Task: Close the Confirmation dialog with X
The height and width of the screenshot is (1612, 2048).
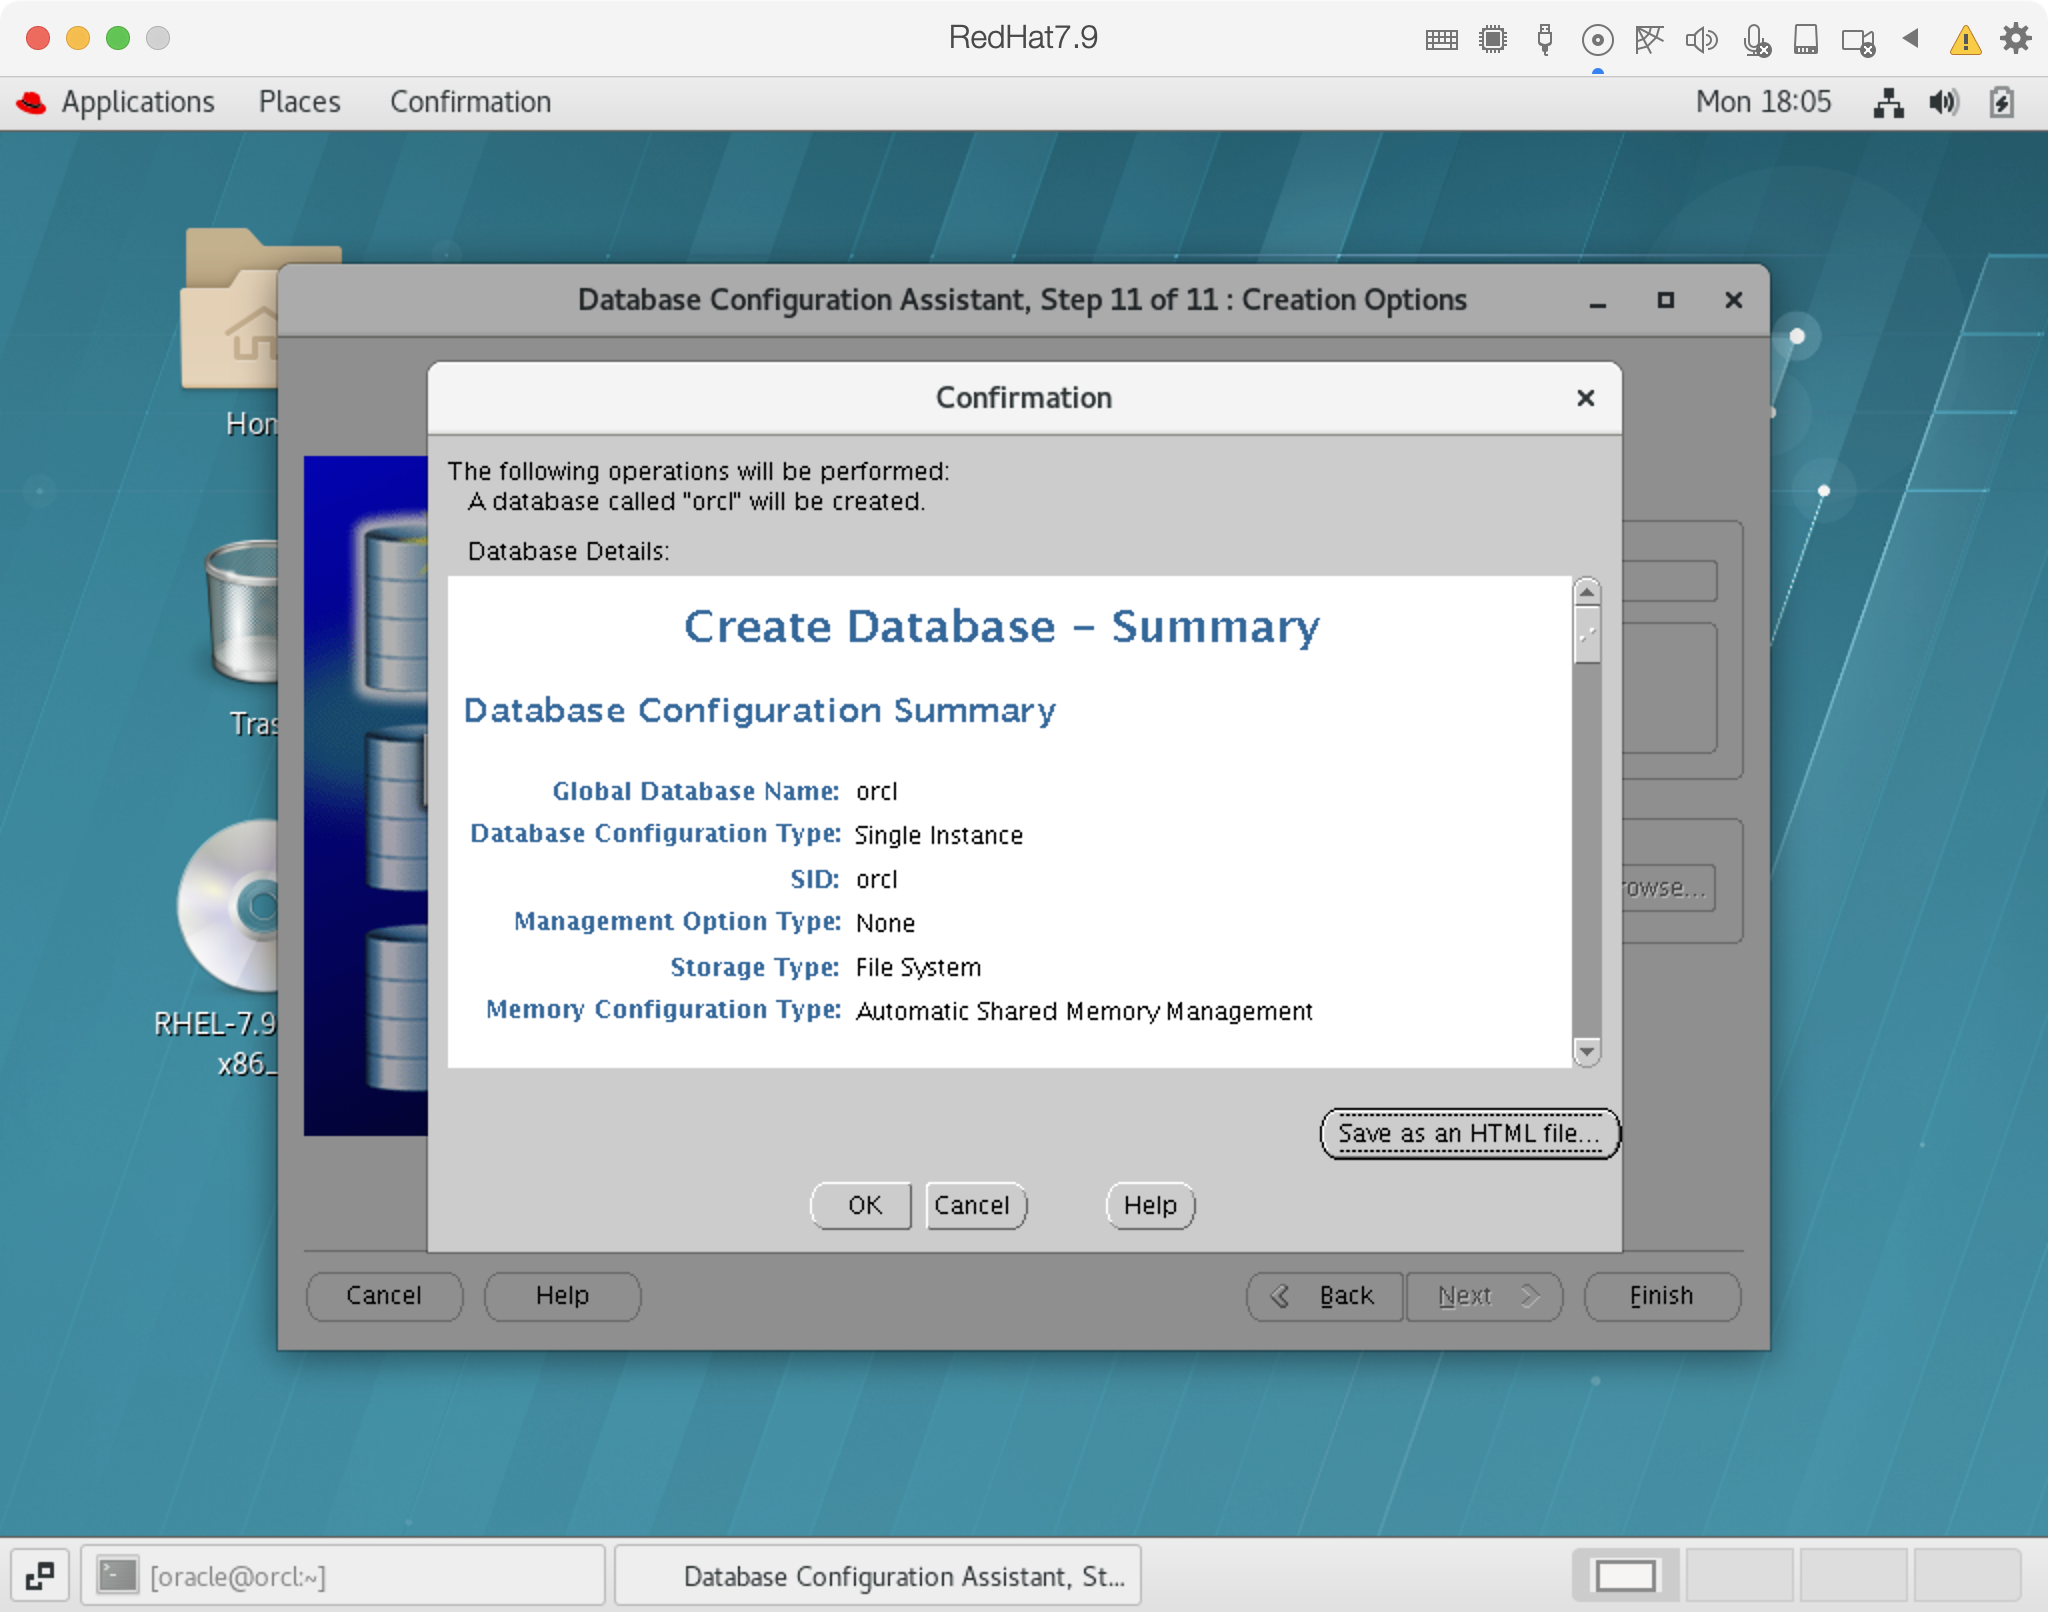Action: coord(1585,398)
